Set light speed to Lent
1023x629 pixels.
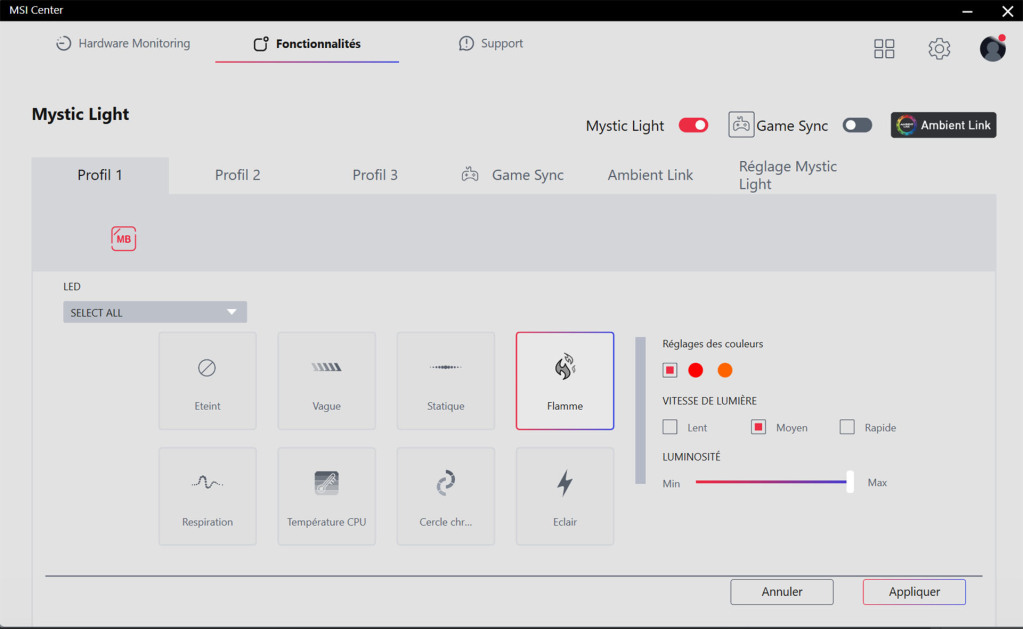[x=670, y=427]
